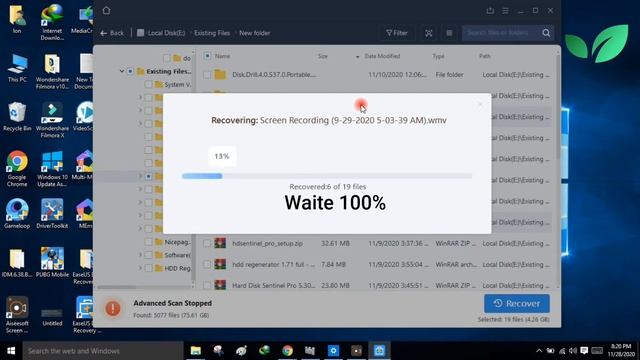Click Hard Disk Sentinel Pro archive icon
Viewport: 640px width, 360px height.
(x=220, y=285)
